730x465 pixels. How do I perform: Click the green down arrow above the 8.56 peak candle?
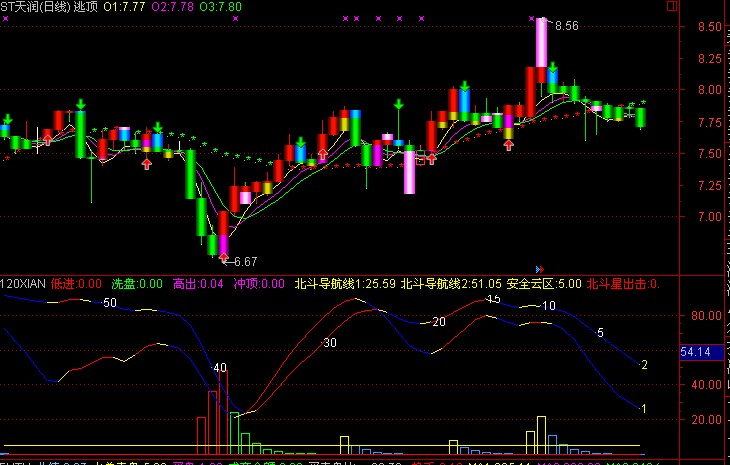(552, 69)
